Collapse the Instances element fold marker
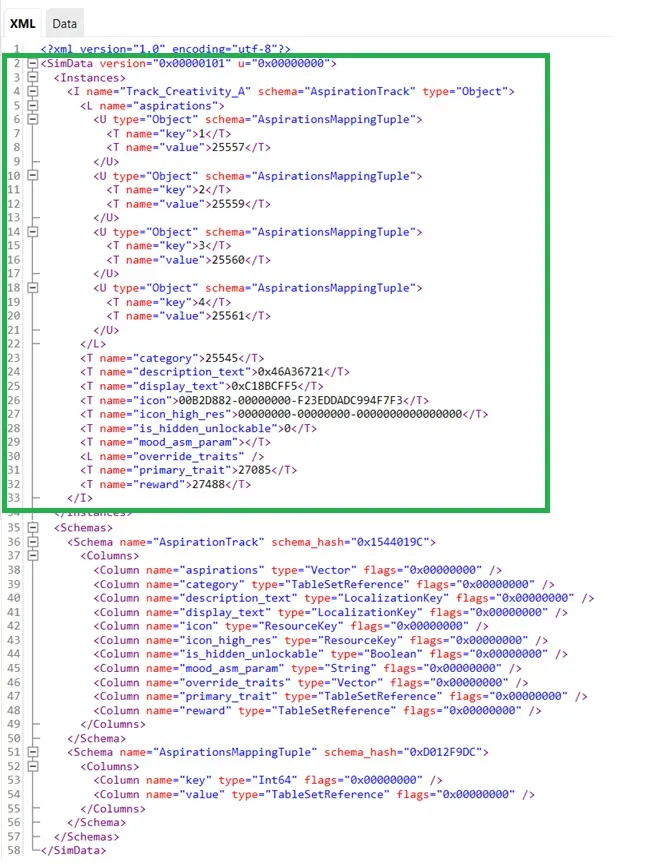Viewport: 670px width, 864px height. click(33, 77)
